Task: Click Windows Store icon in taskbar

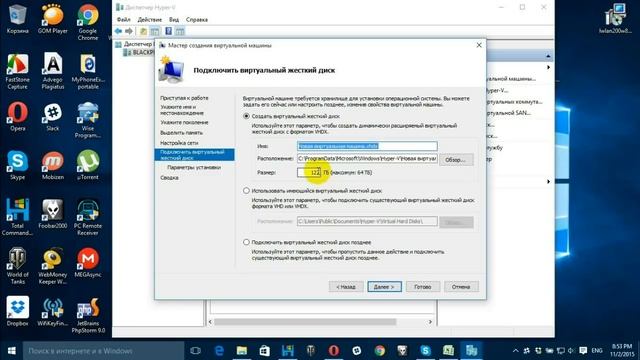Action: 264,350
